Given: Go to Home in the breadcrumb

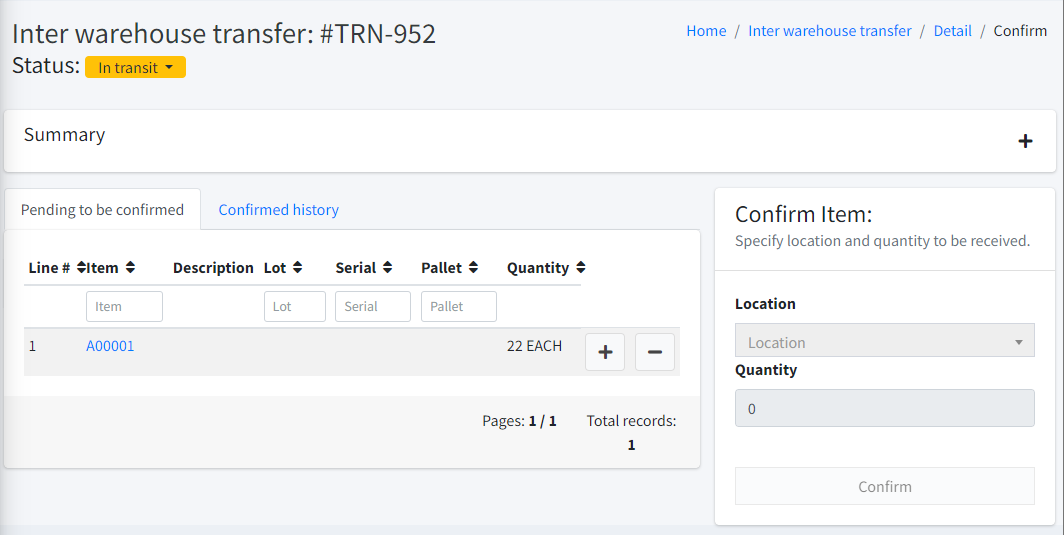Looking at the screenshot, I should [x=706, y=31].
